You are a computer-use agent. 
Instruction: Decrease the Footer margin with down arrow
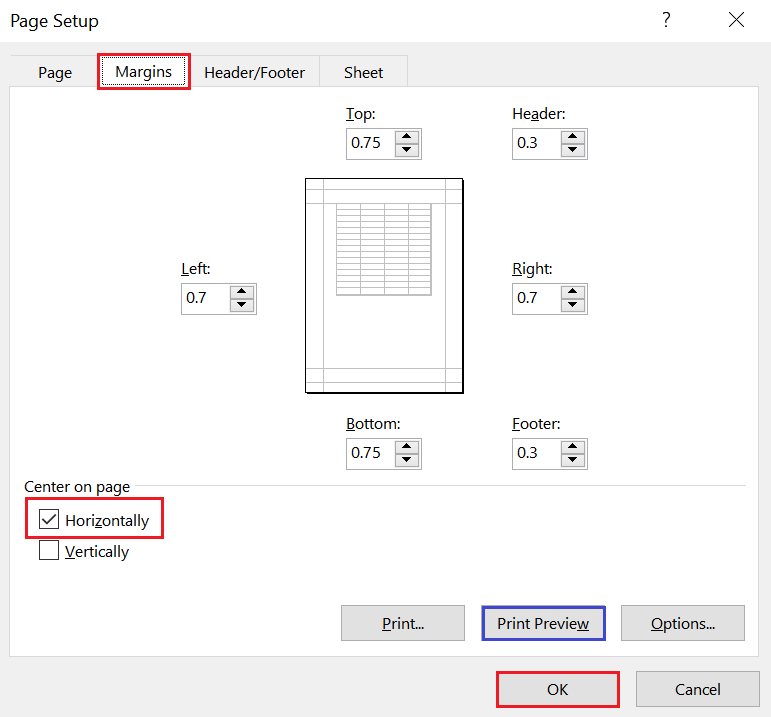(x=573, y=460)
